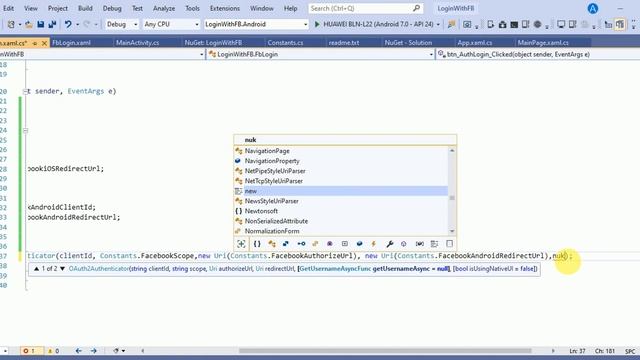The width and height of the screenshot is (640, 360).
Task: Open the Any CPU platform dropdown
Action: tap(171, 24)
